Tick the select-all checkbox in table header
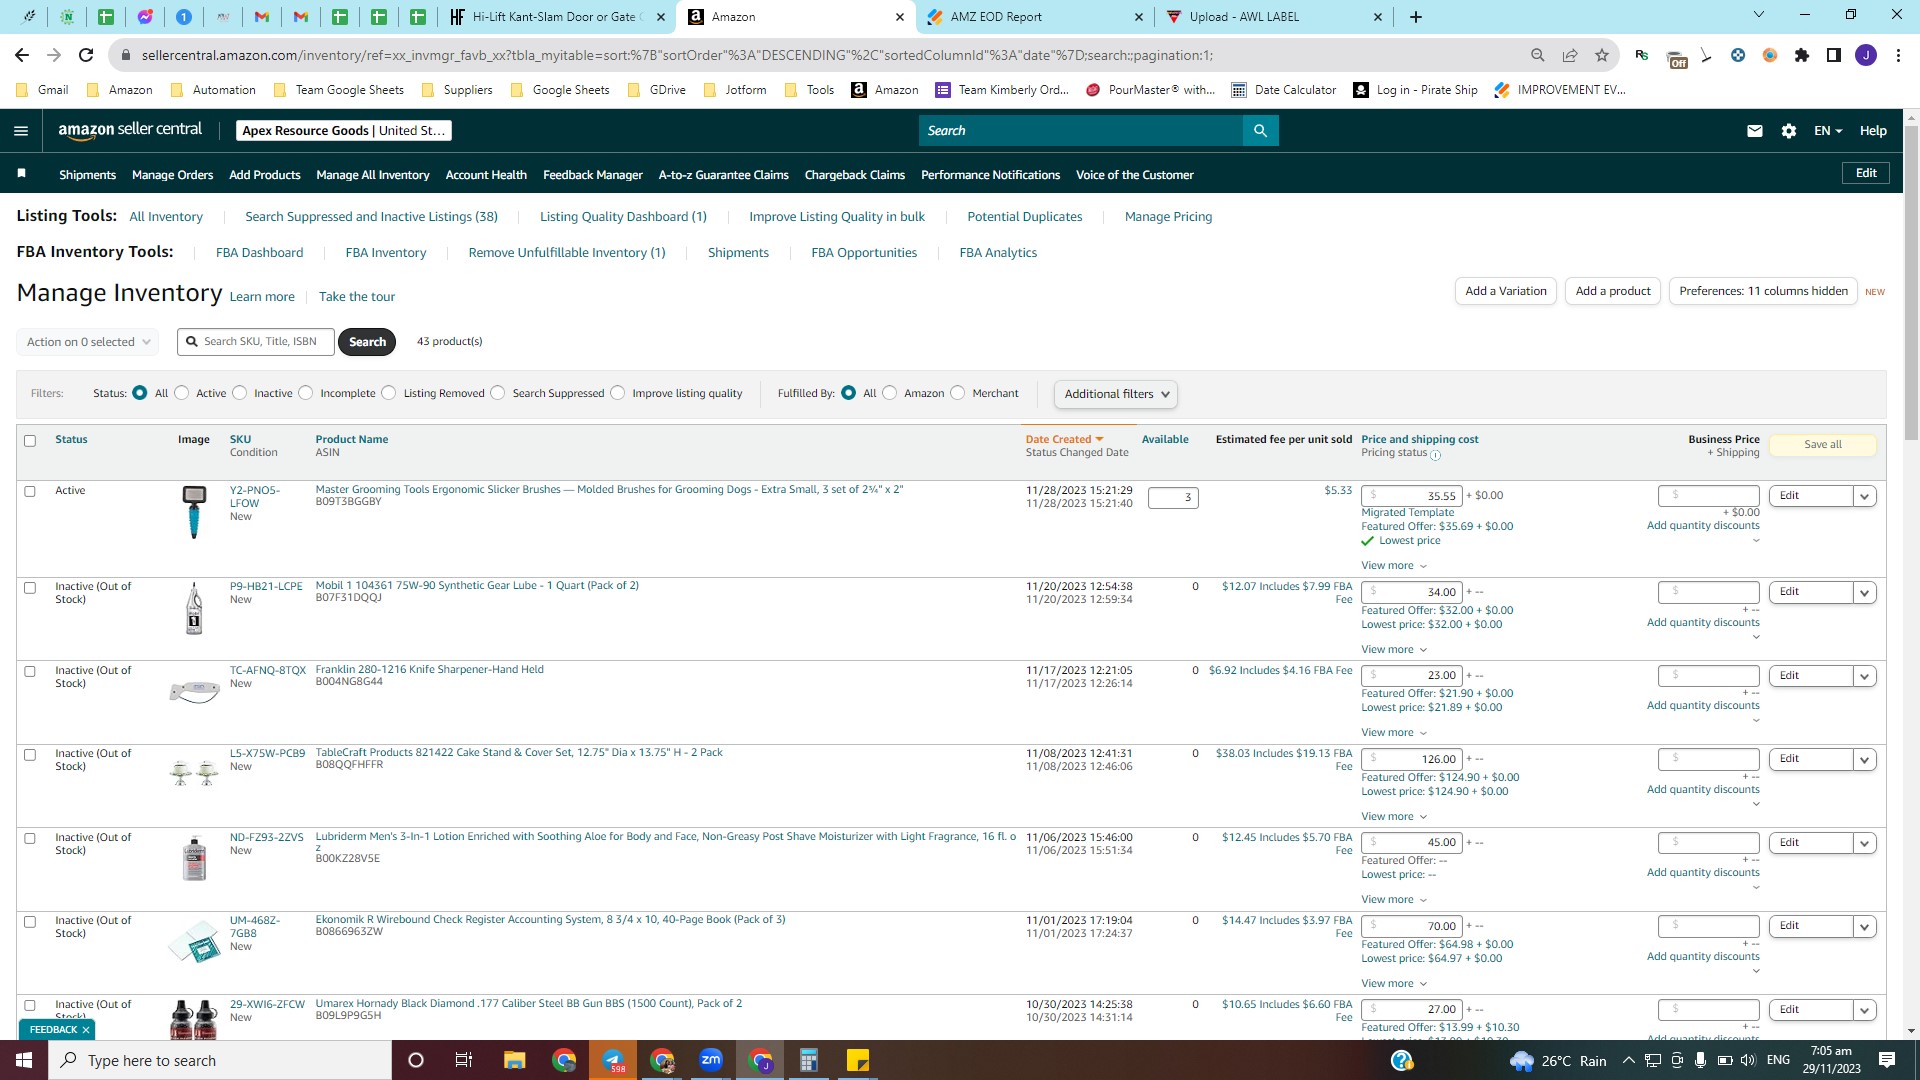The image size is (1920, 1080). coord(30,441)
